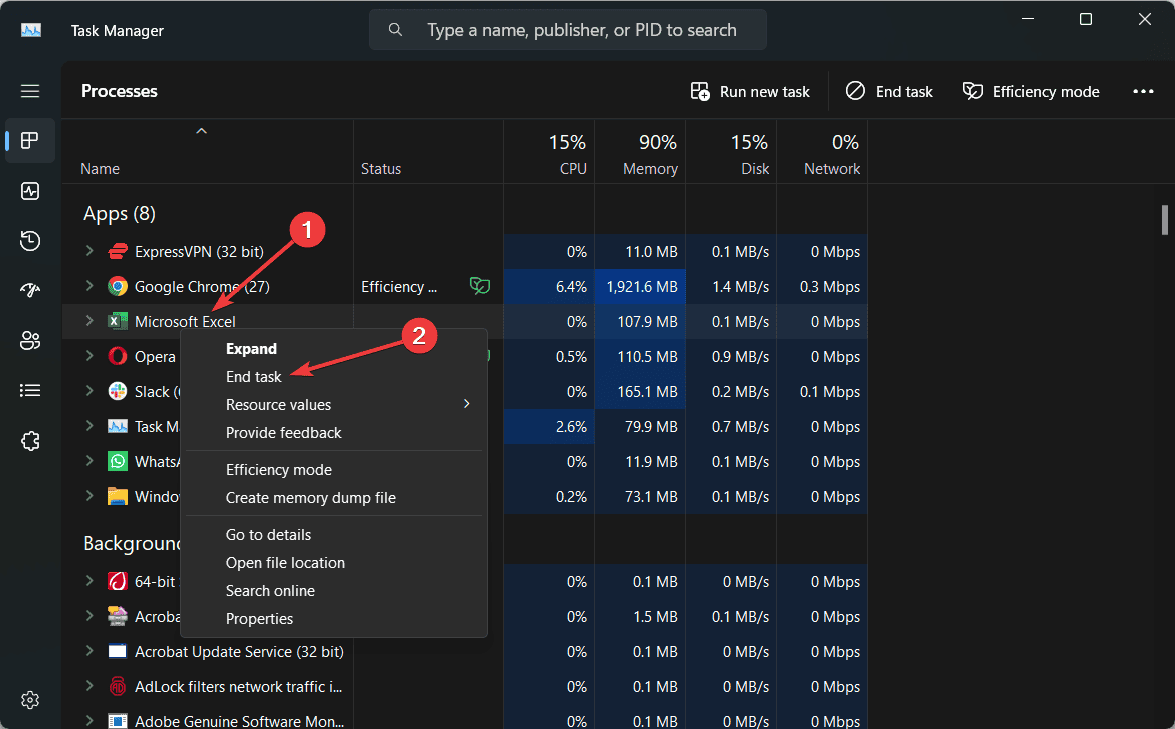Open the Resource values submenu

click(334, 405)
